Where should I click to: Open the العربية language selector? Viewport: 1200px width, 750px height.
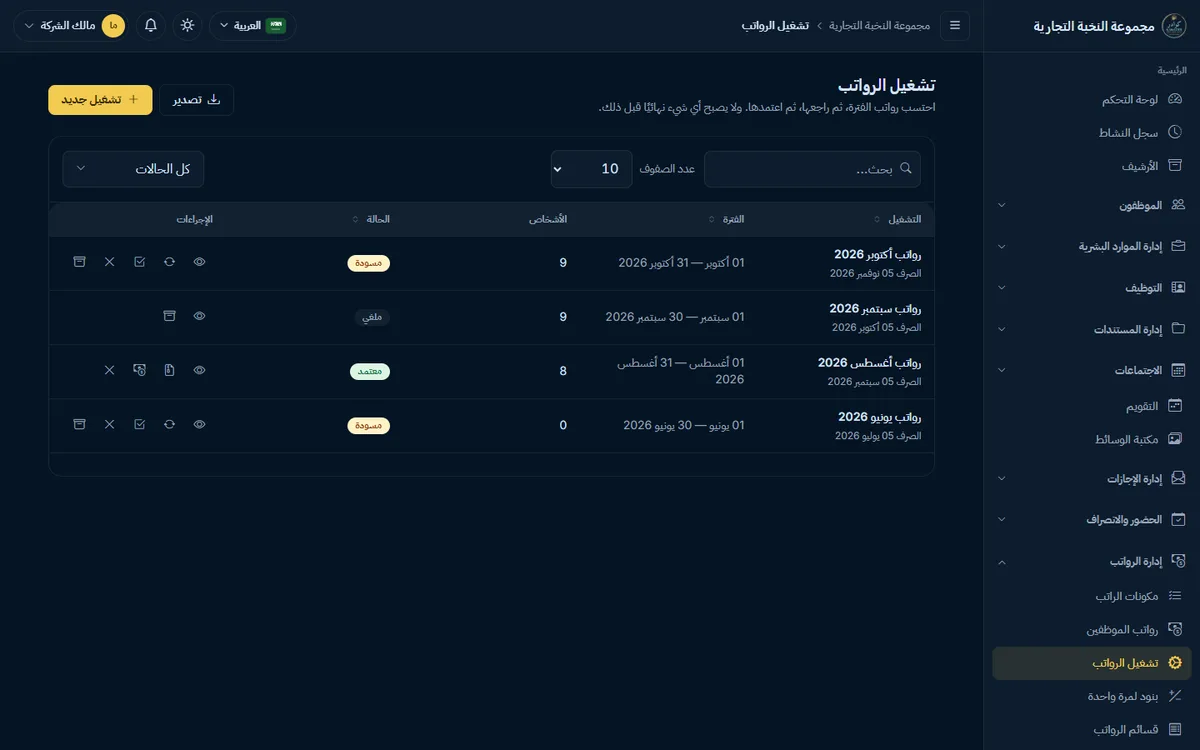pos(252,25)
